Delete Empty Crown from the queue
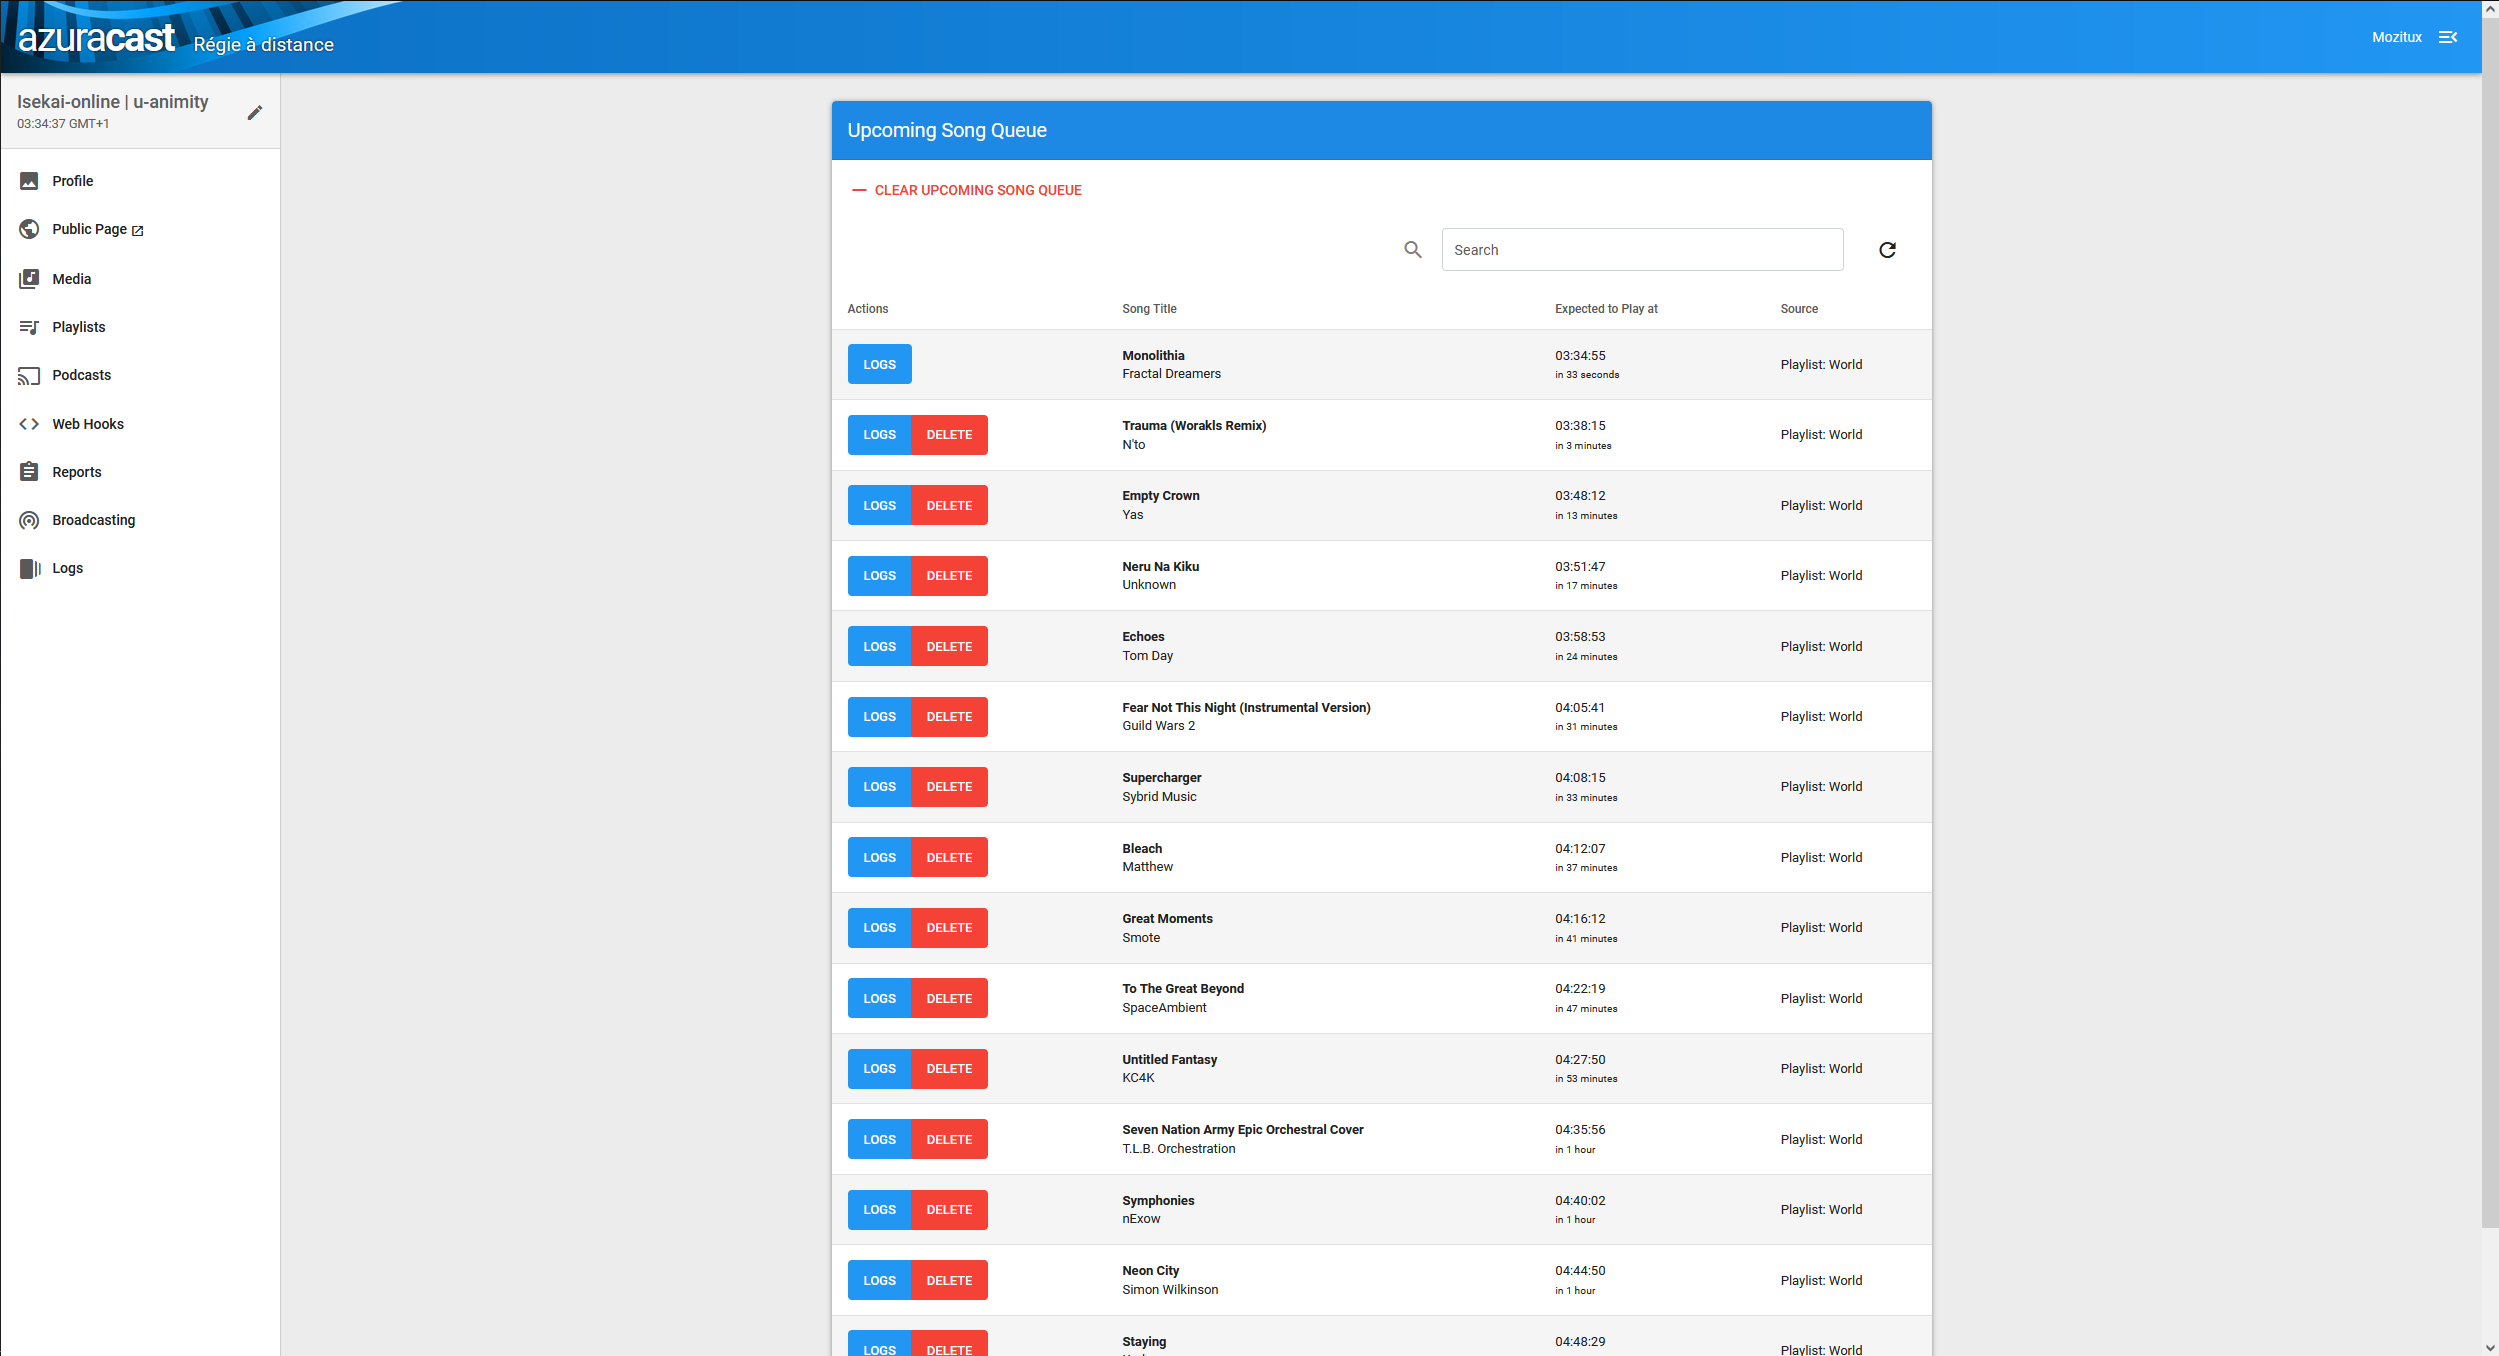Image resolution: width=2499 pixels, height=1356 pixels. tap(949, 505)
